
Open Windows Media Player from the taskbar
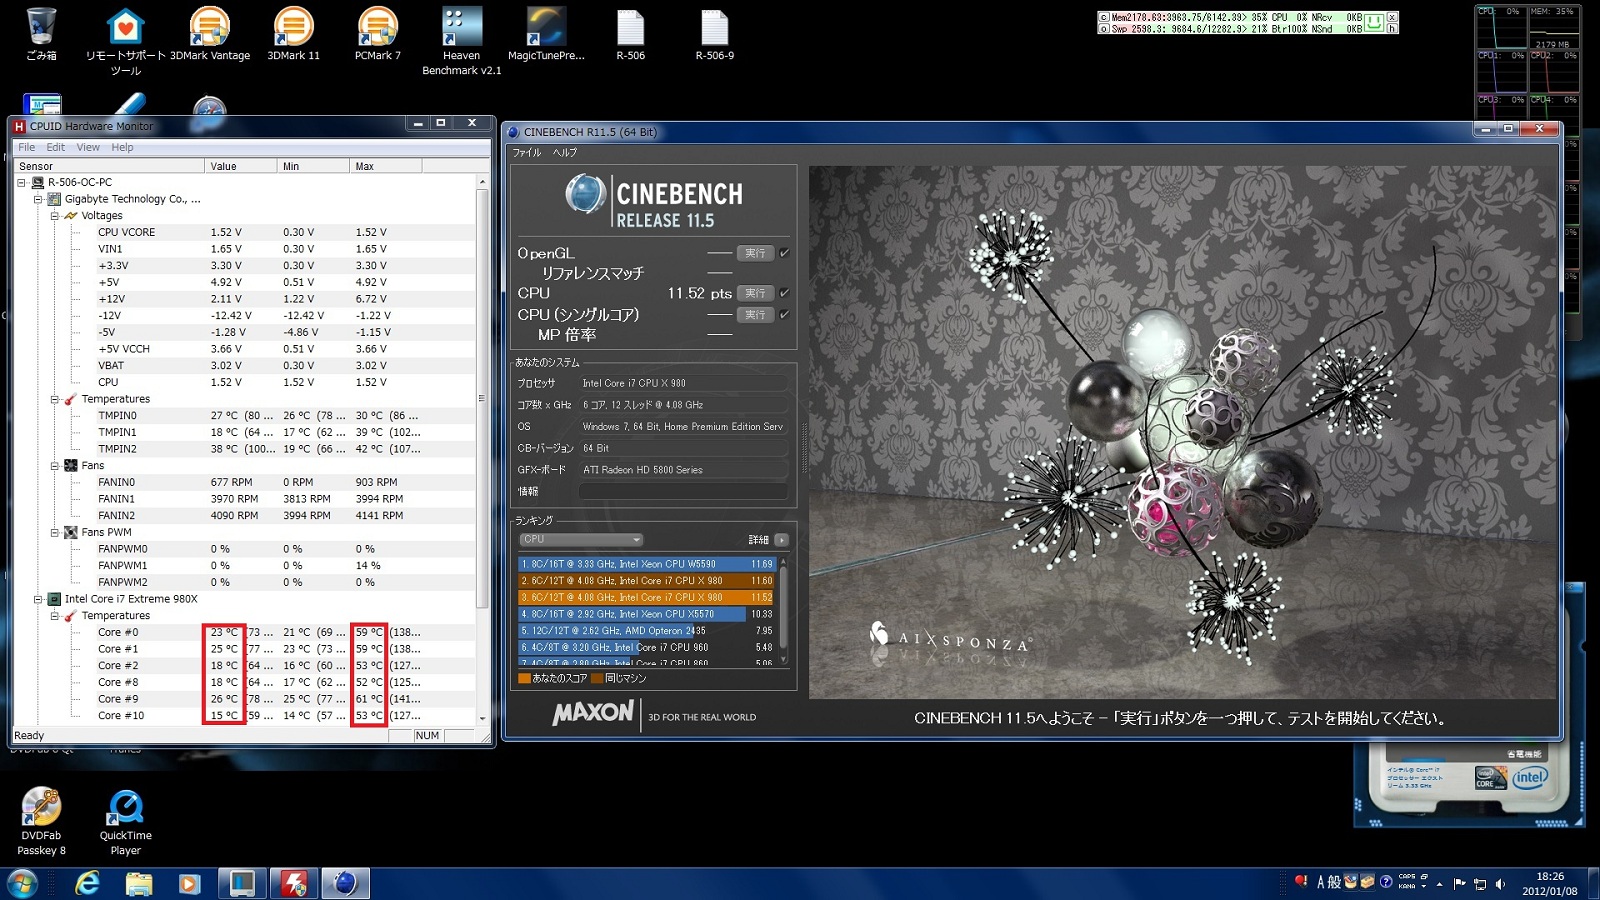(x=189, y=884)
